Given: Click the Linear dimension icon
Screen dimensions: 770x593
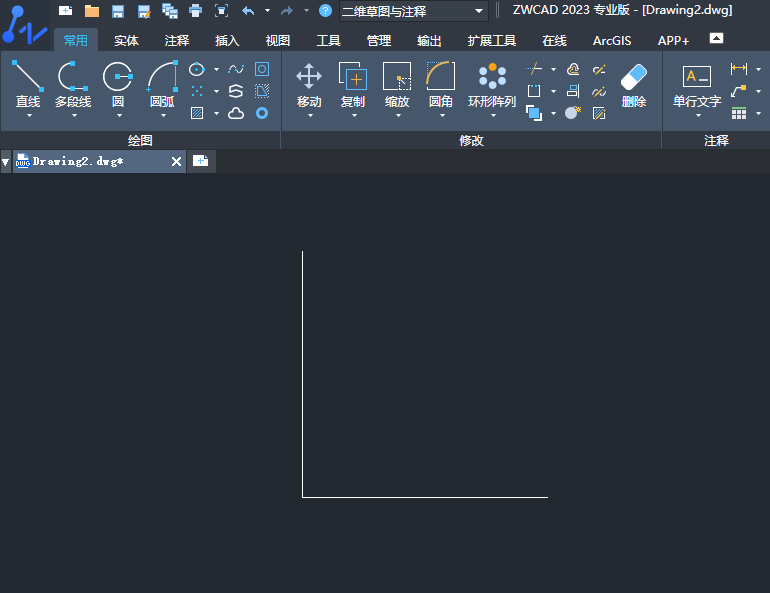Looking at the screenshot, I should (739, 69).
